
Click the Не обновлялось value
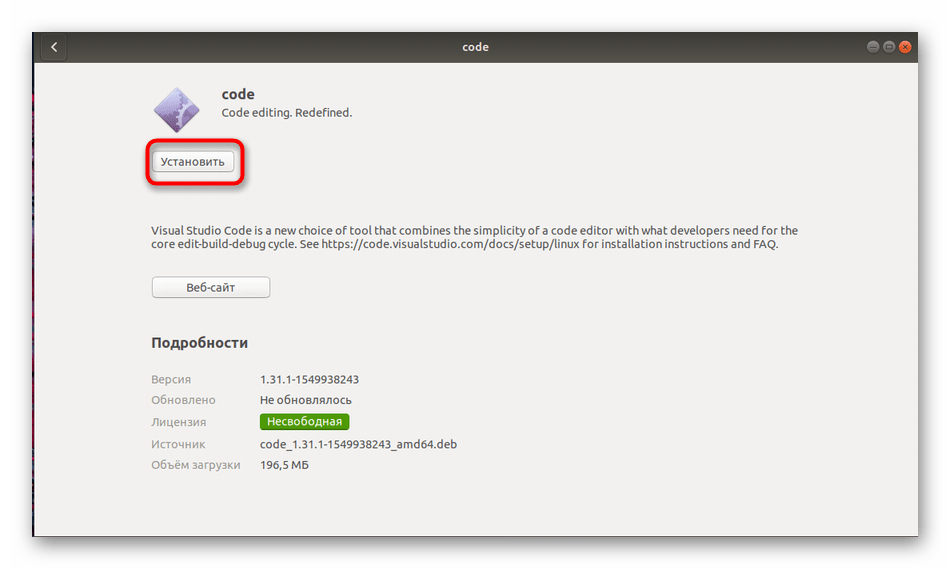[x=306, y=400]
